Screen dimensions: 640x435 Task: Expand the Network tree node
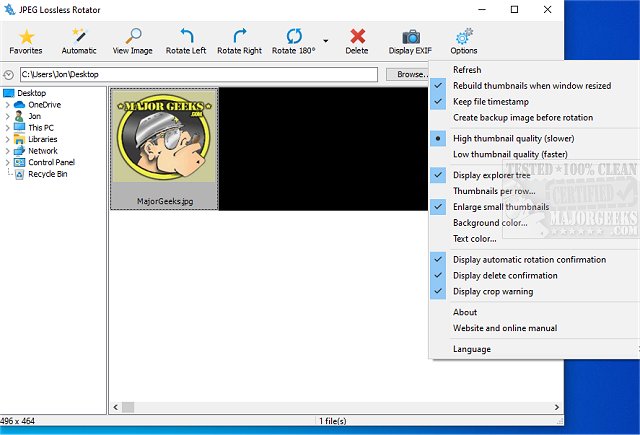[x=7, y=151]
